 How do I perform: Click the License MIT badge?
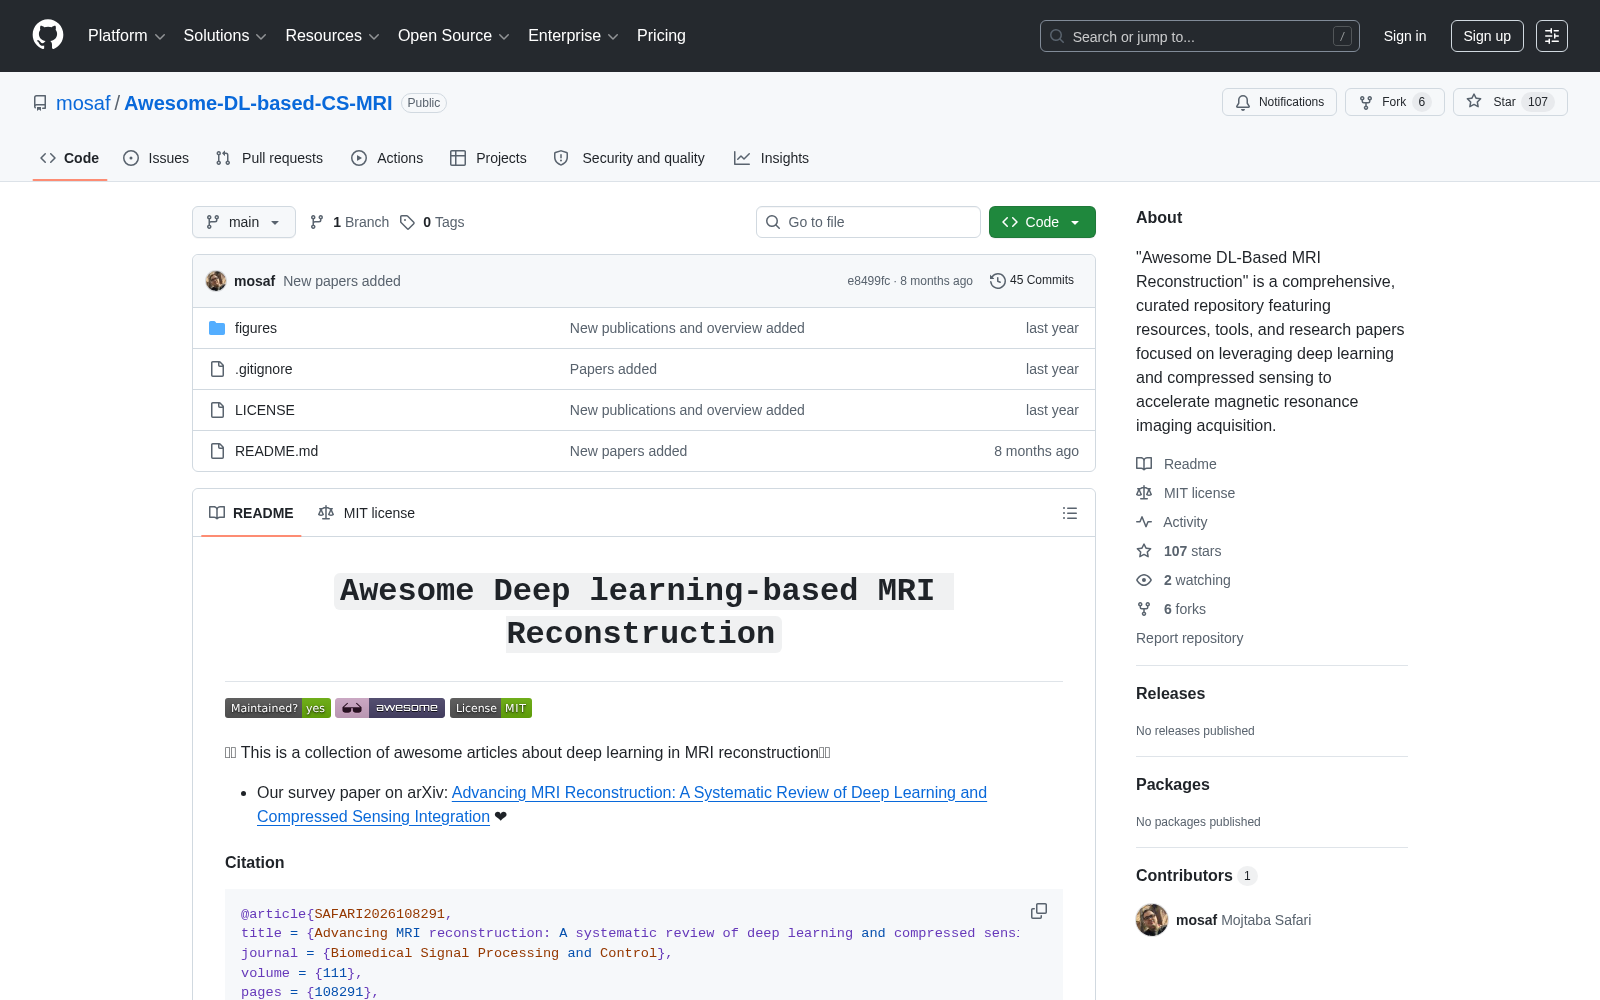(491, 708)
